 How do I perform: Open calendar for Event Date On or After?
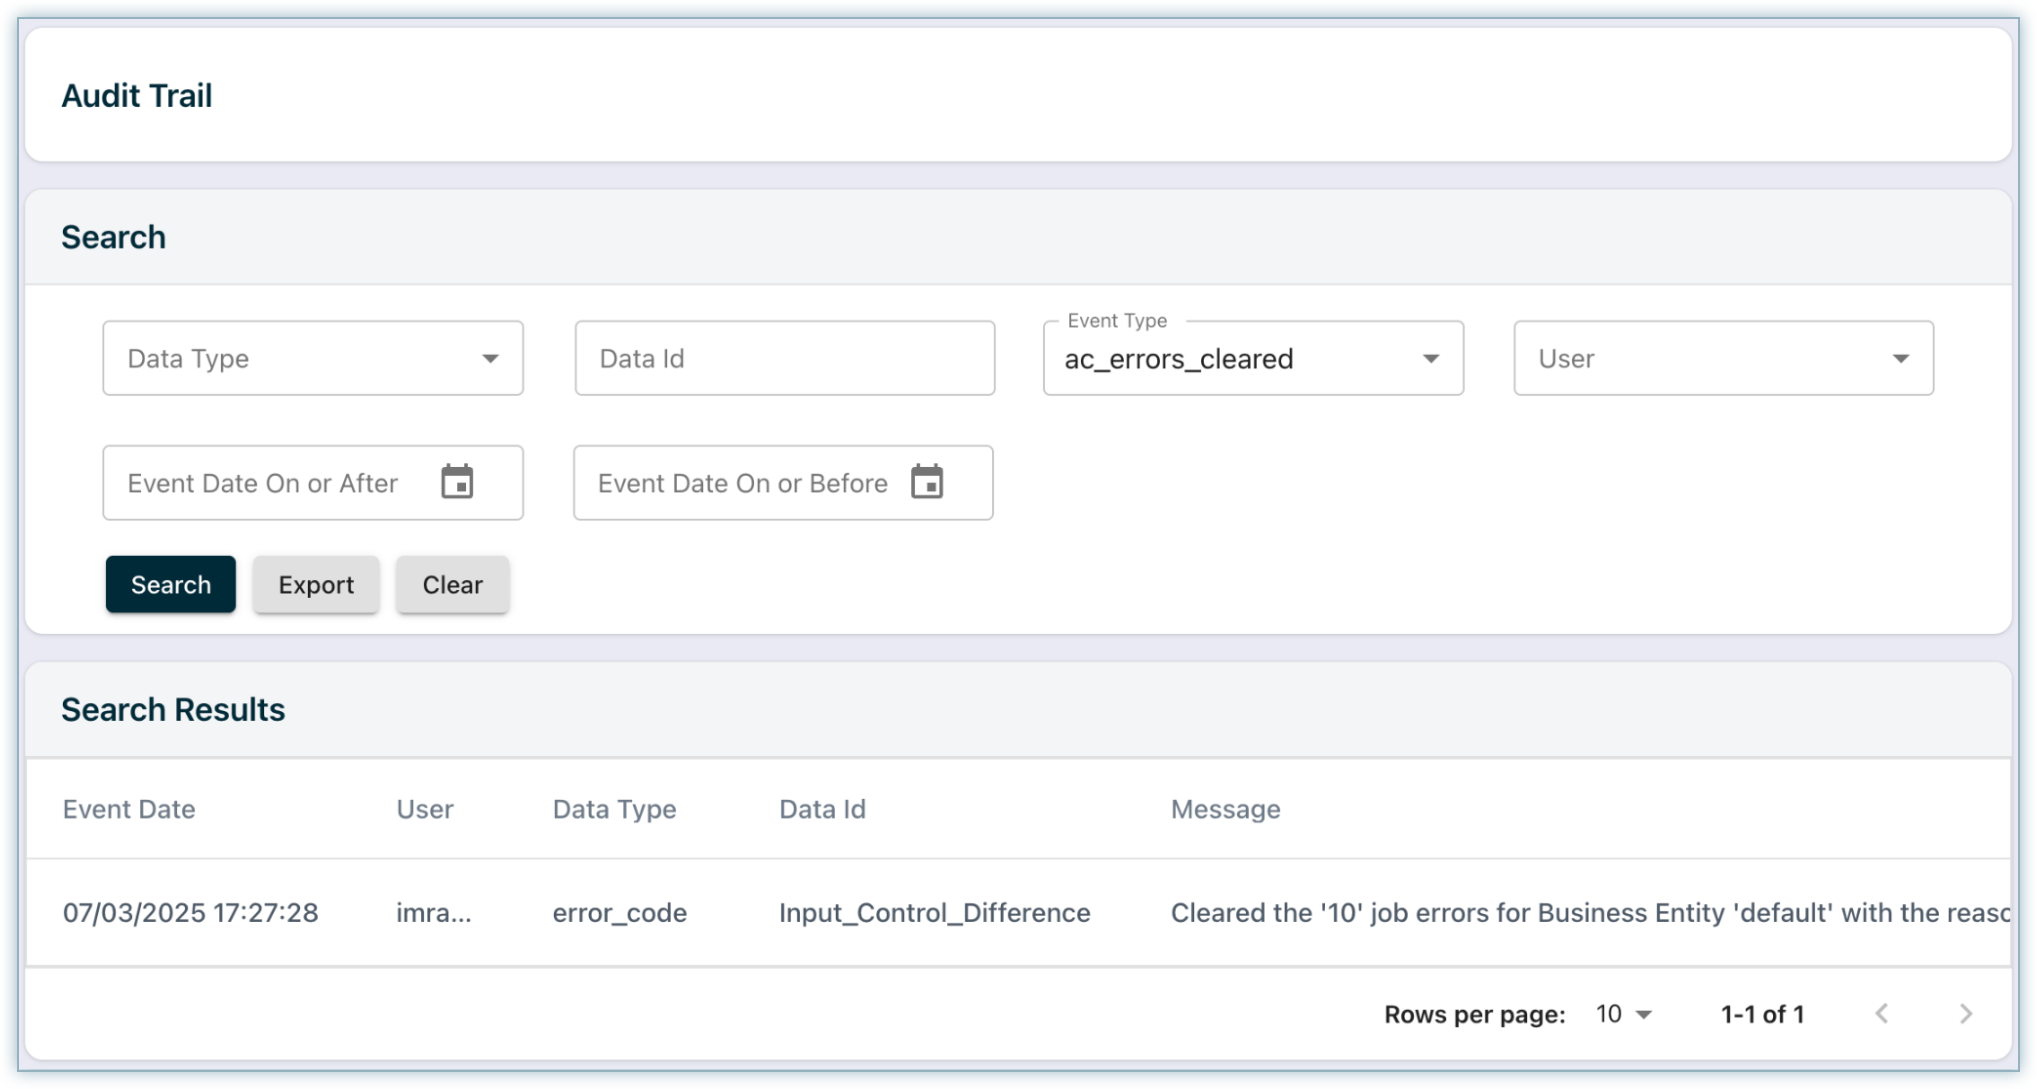457,482
